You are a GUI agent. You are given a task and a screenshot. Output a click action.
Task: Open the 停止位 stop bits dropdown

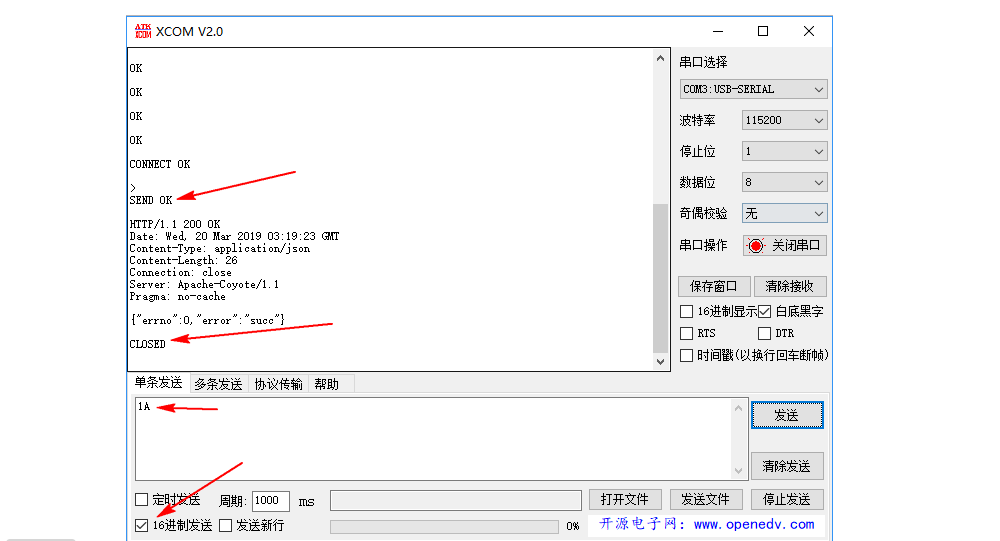tap(784, 151)
